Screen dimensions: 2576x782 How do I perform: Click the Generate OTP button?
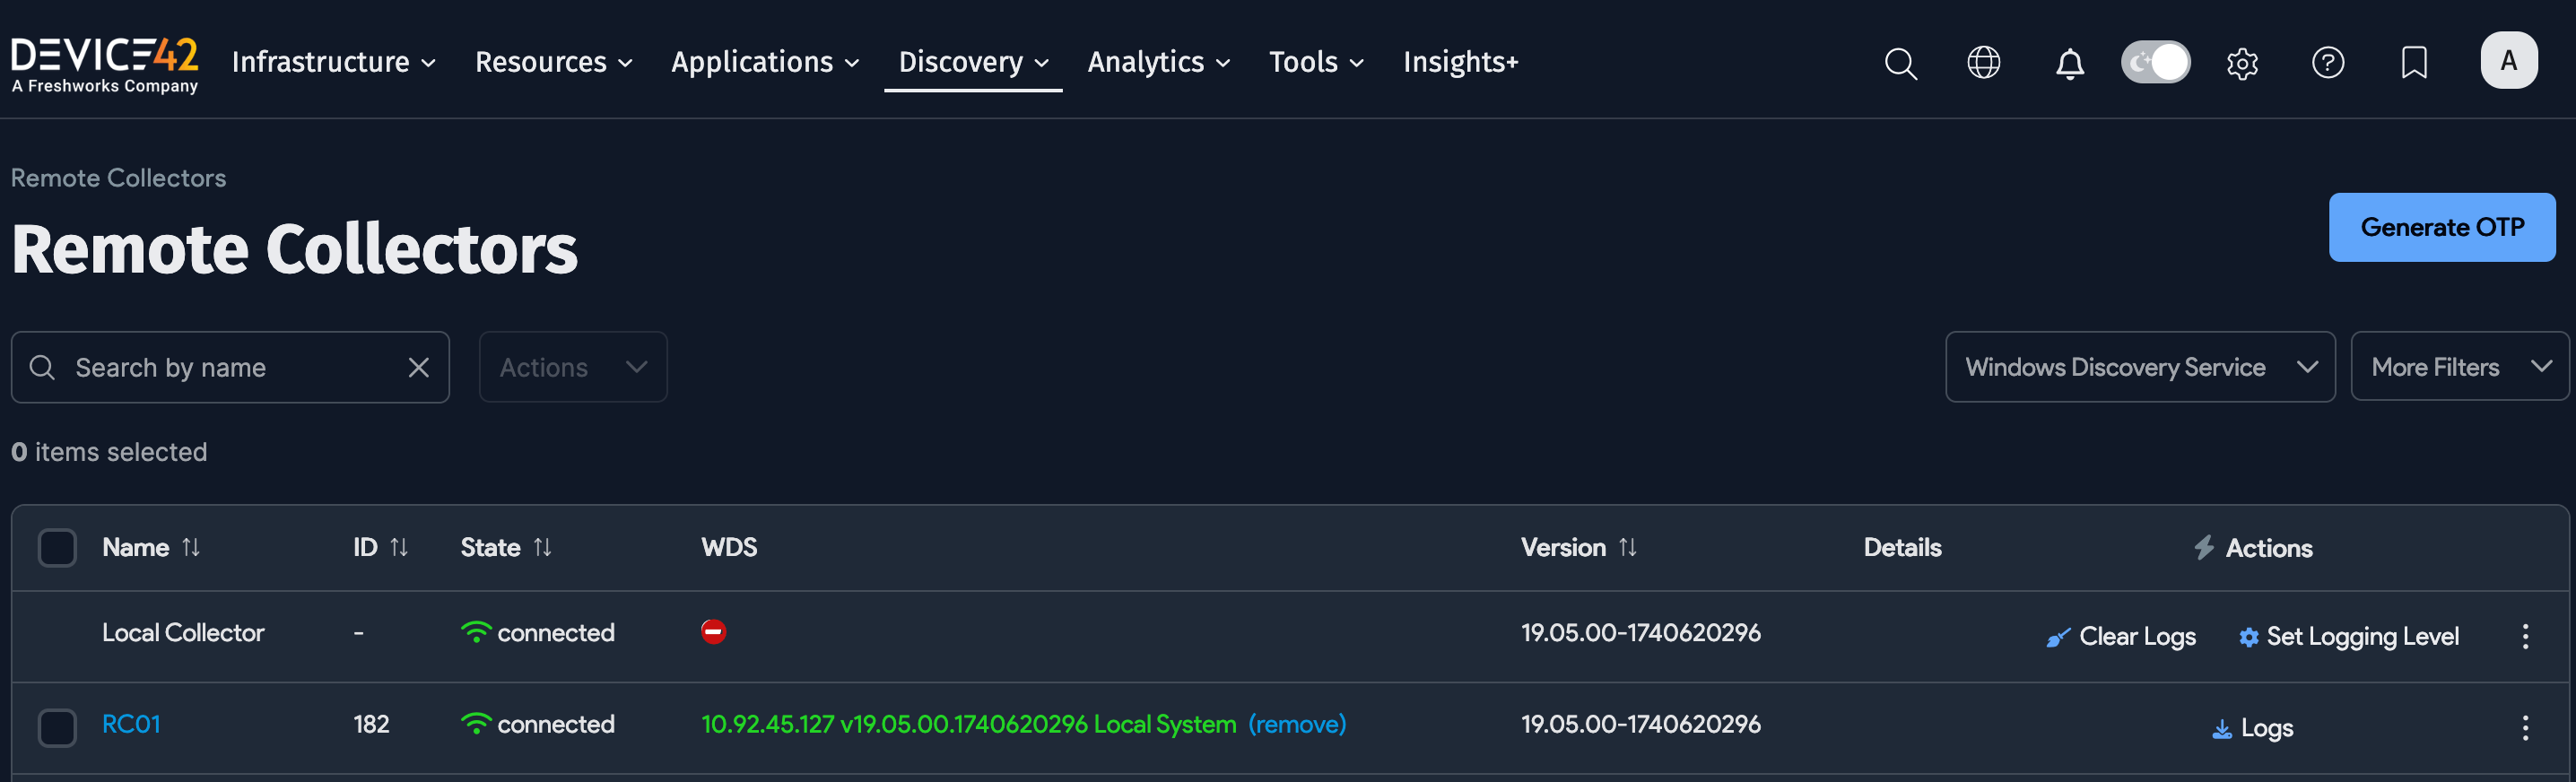tap(2441, 227)
